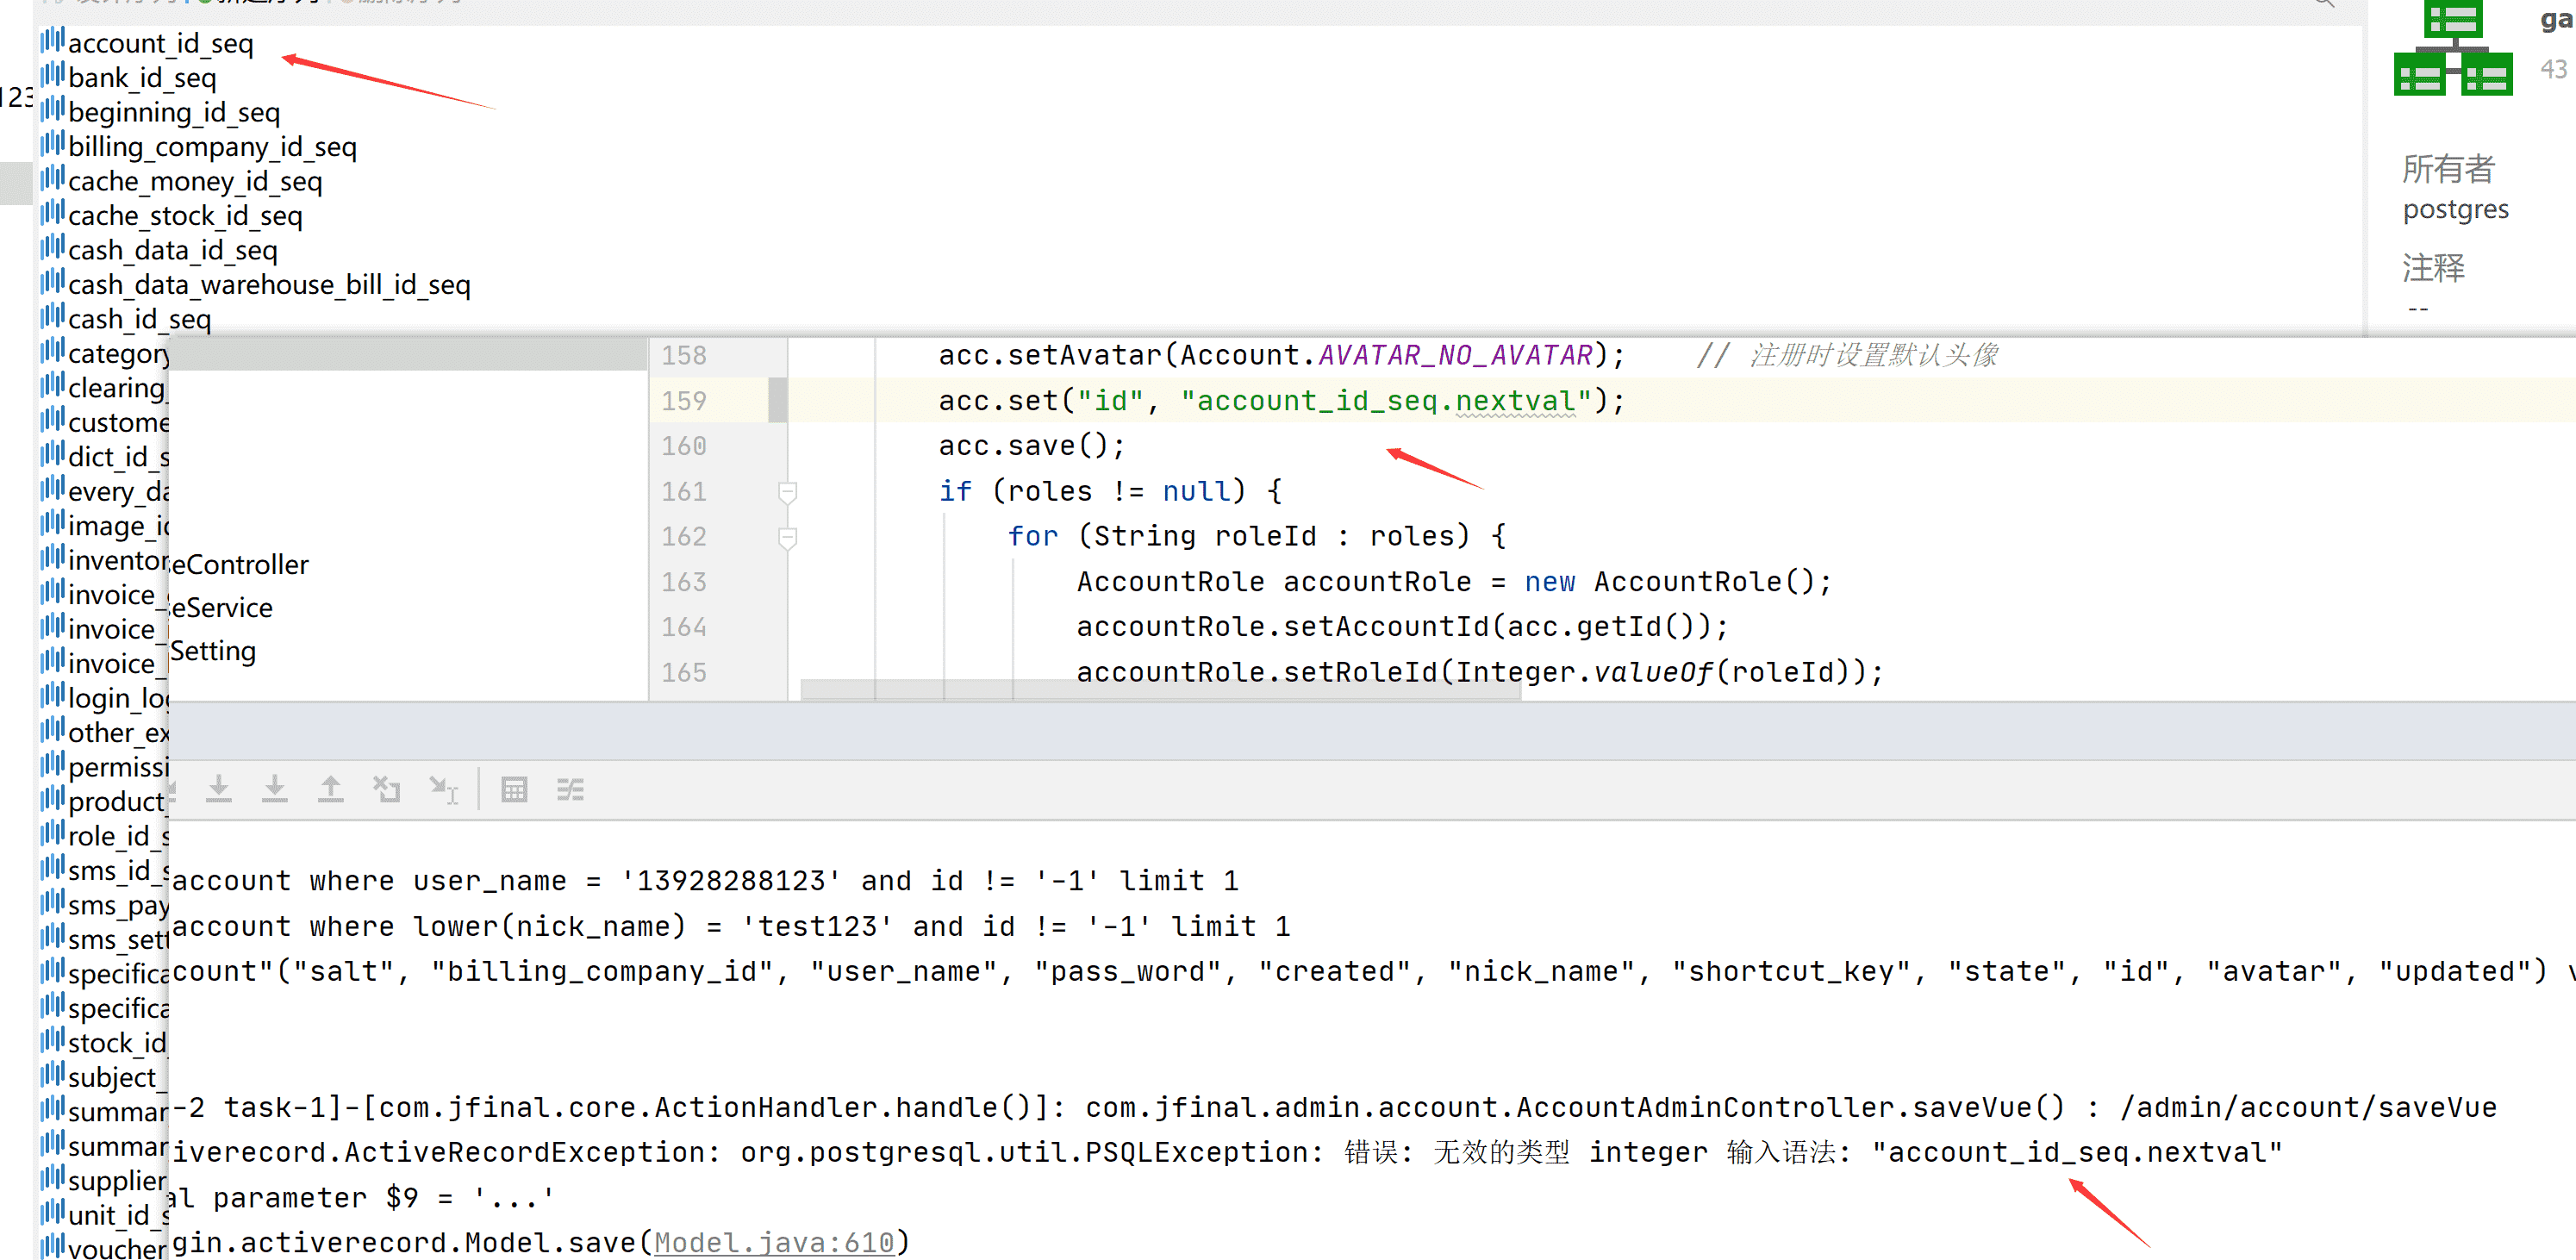Image resolution: width=2576 pixels, height=1260 pixels.
Task: Click line number 163 in the gutter
Action: [684, 582]
